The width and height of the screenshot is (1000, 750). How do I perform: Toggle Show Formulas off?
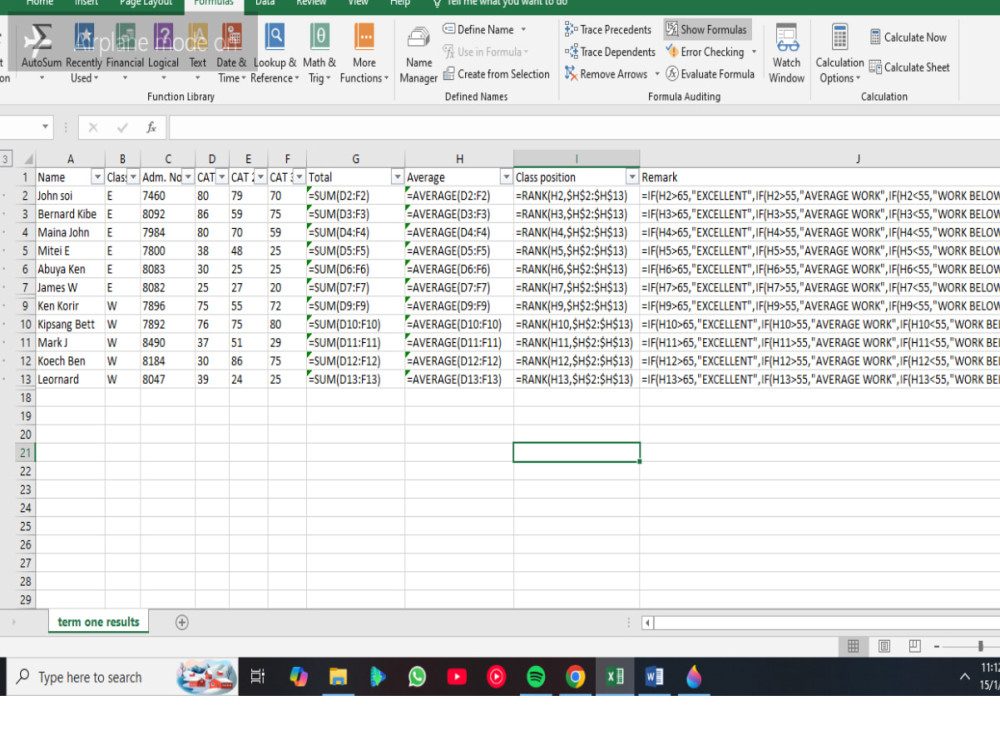click(706, 29)
